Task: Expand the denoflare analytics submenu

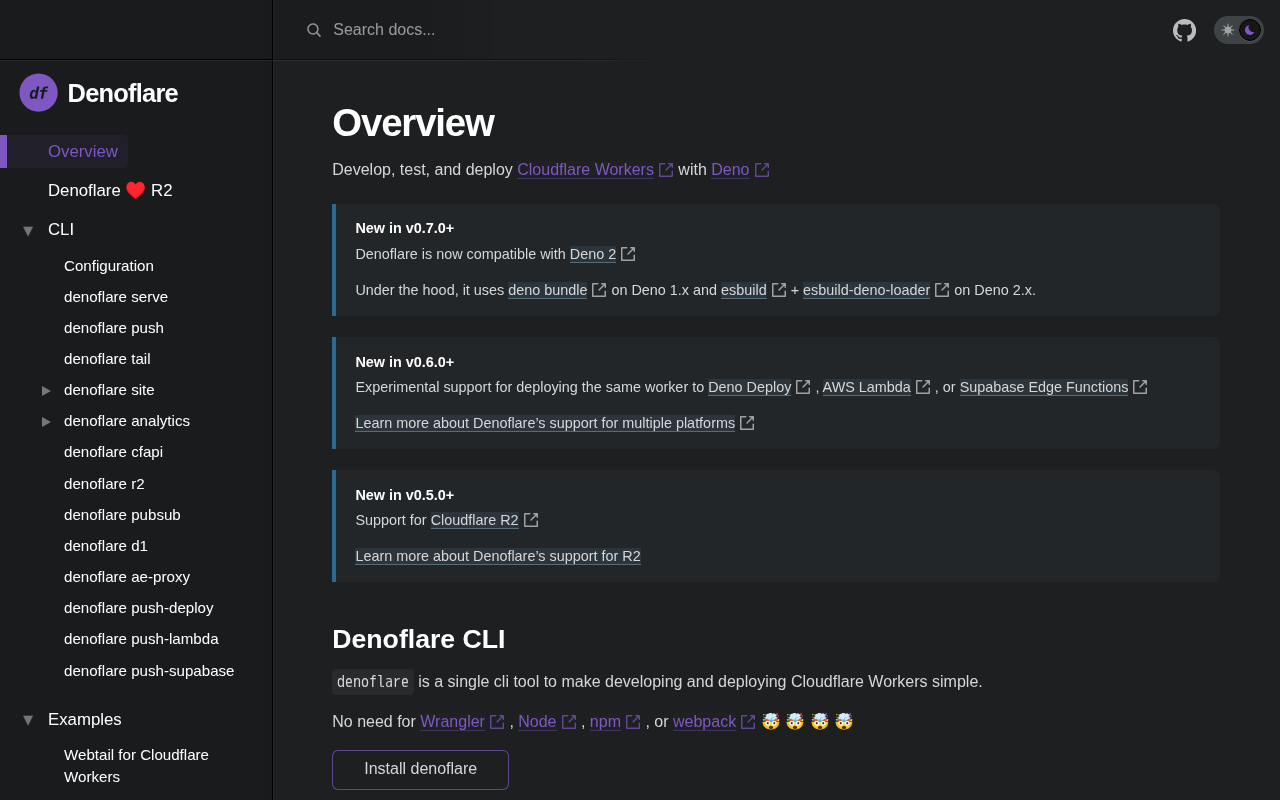Action: [x=46, y=421]
